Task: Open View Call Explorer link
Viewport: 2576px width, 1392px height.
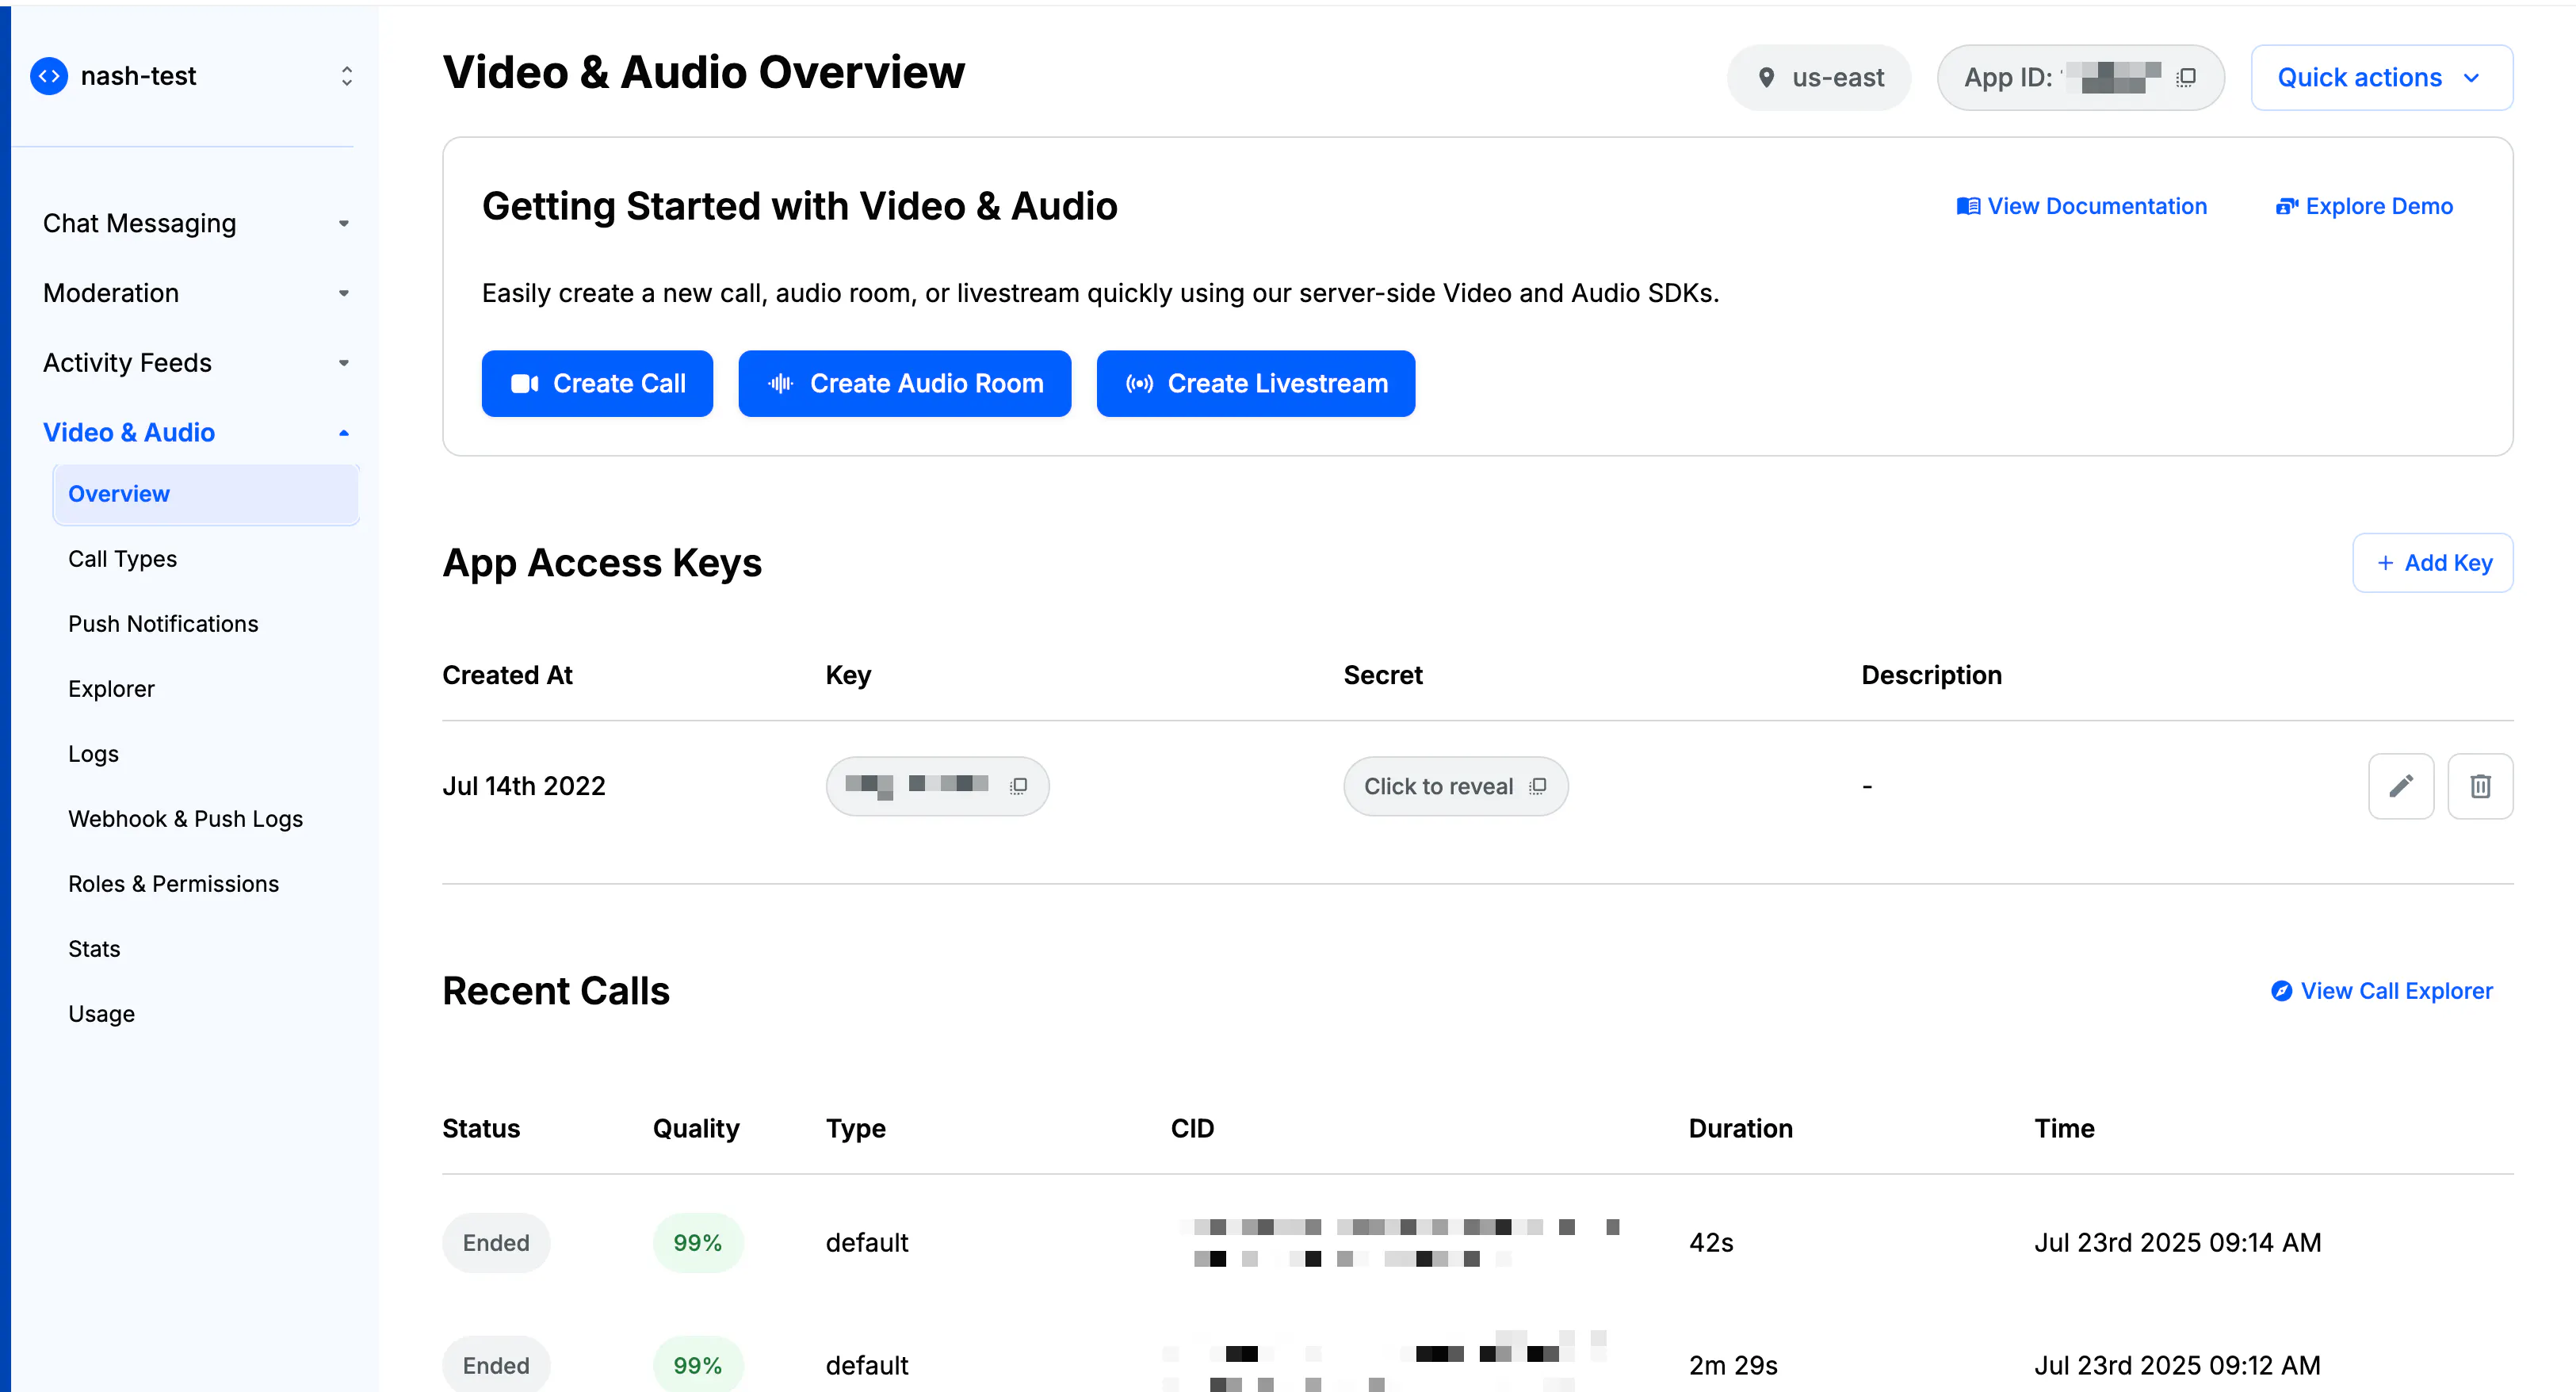Action: coord(2381,991)
